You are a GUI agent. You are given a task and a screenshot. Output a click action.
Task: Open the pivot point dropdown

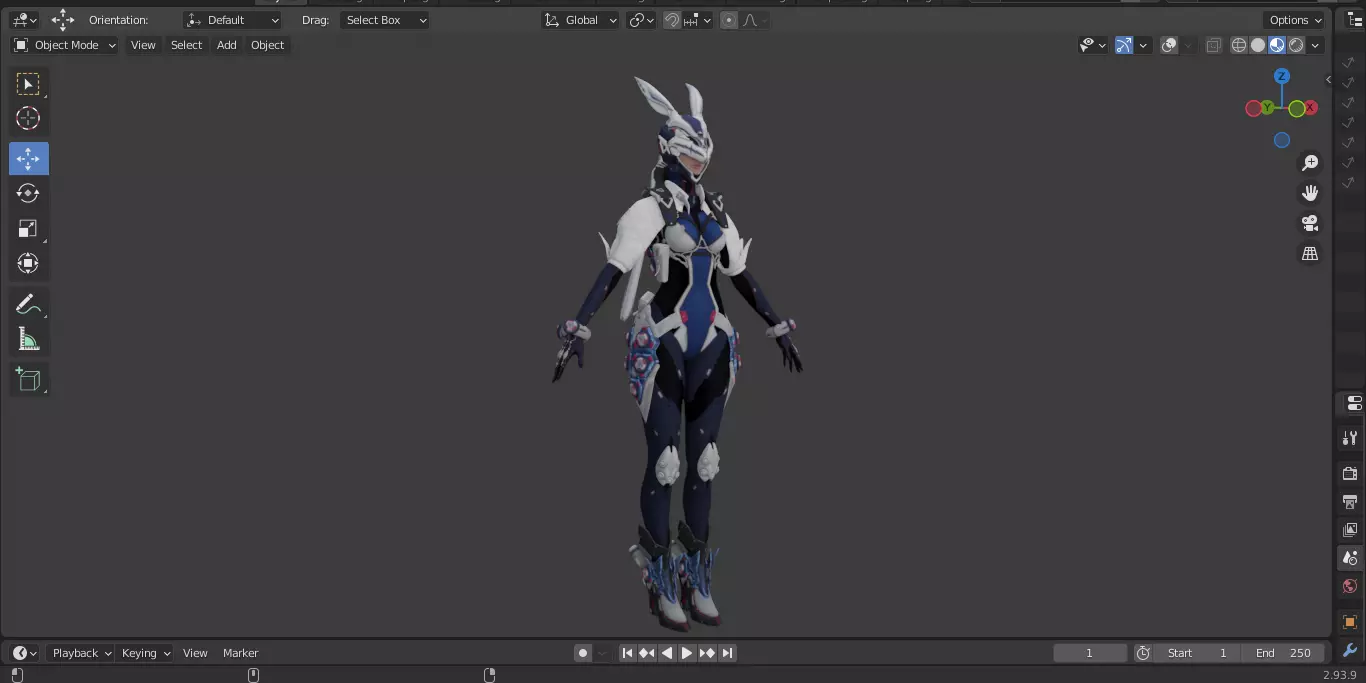click(x=642, y=20)
